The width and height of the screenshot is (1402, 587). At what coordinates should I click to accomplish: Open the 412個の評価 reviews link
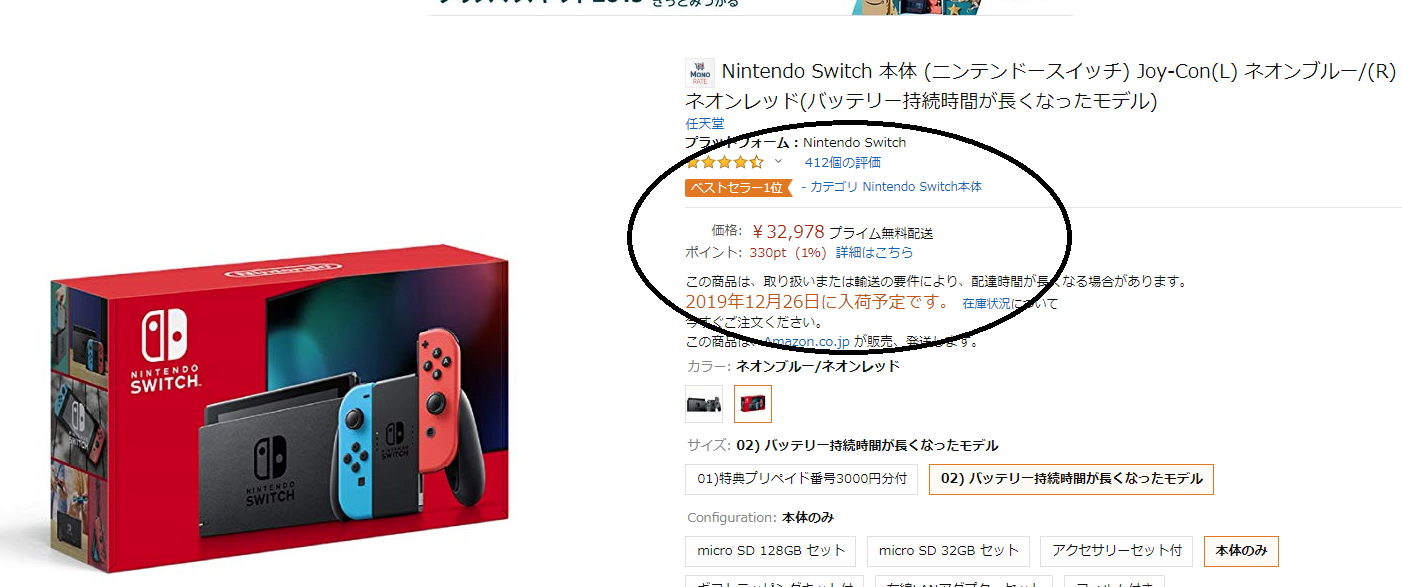coord(842,162)
